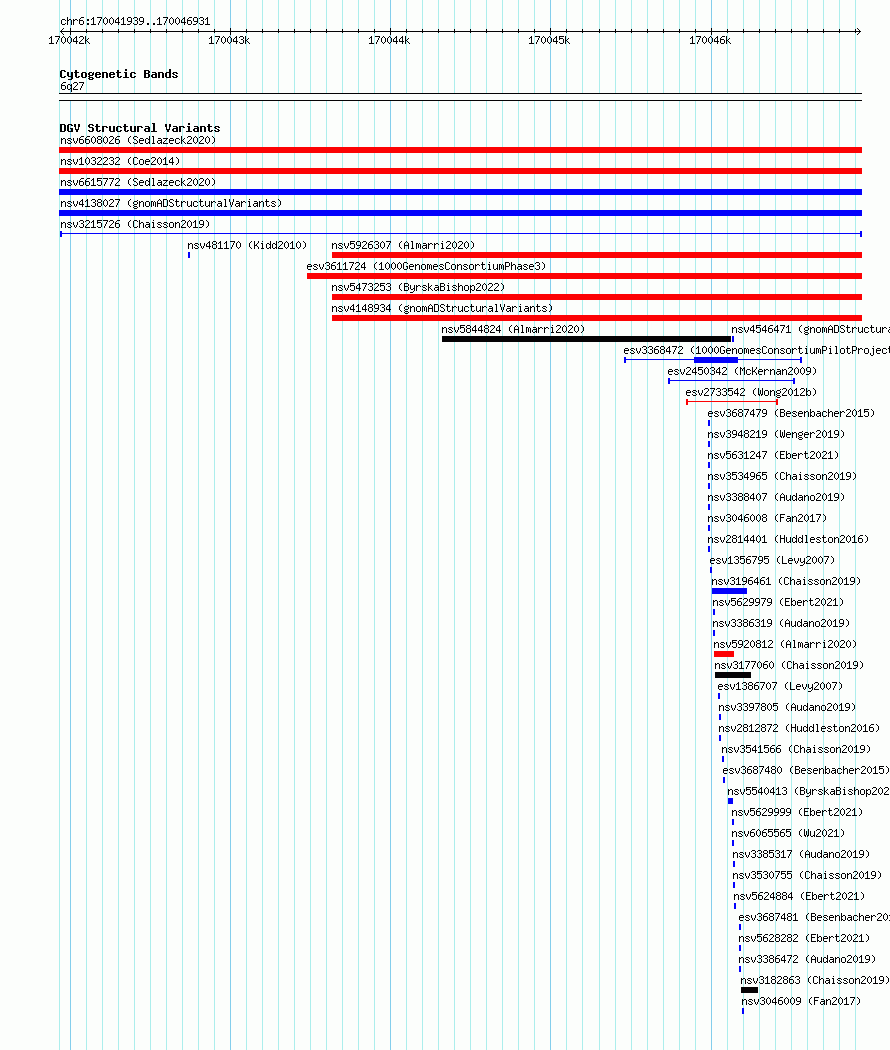Open variant nsv5629979 (Ebert2021)
Screen dimensions: 890x1050
tap(778, 602)
